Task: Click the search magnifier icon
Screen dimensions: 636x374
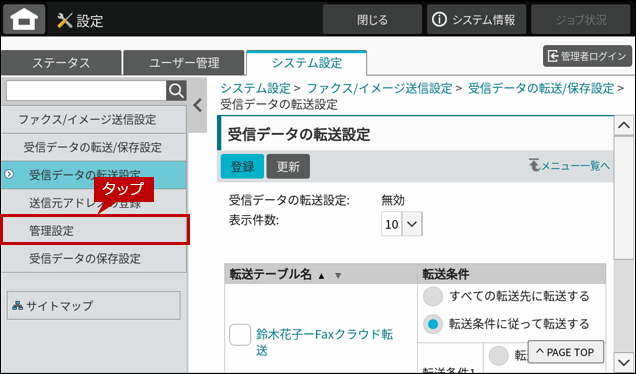Action: point(176,91)
